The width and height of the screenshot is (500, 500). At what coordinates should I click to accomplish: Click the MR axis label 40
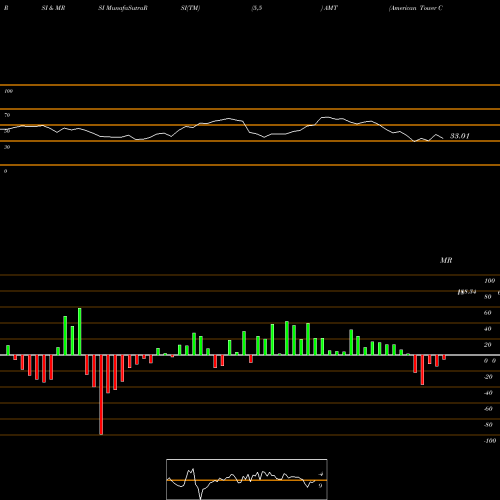[x=488, y=329]
